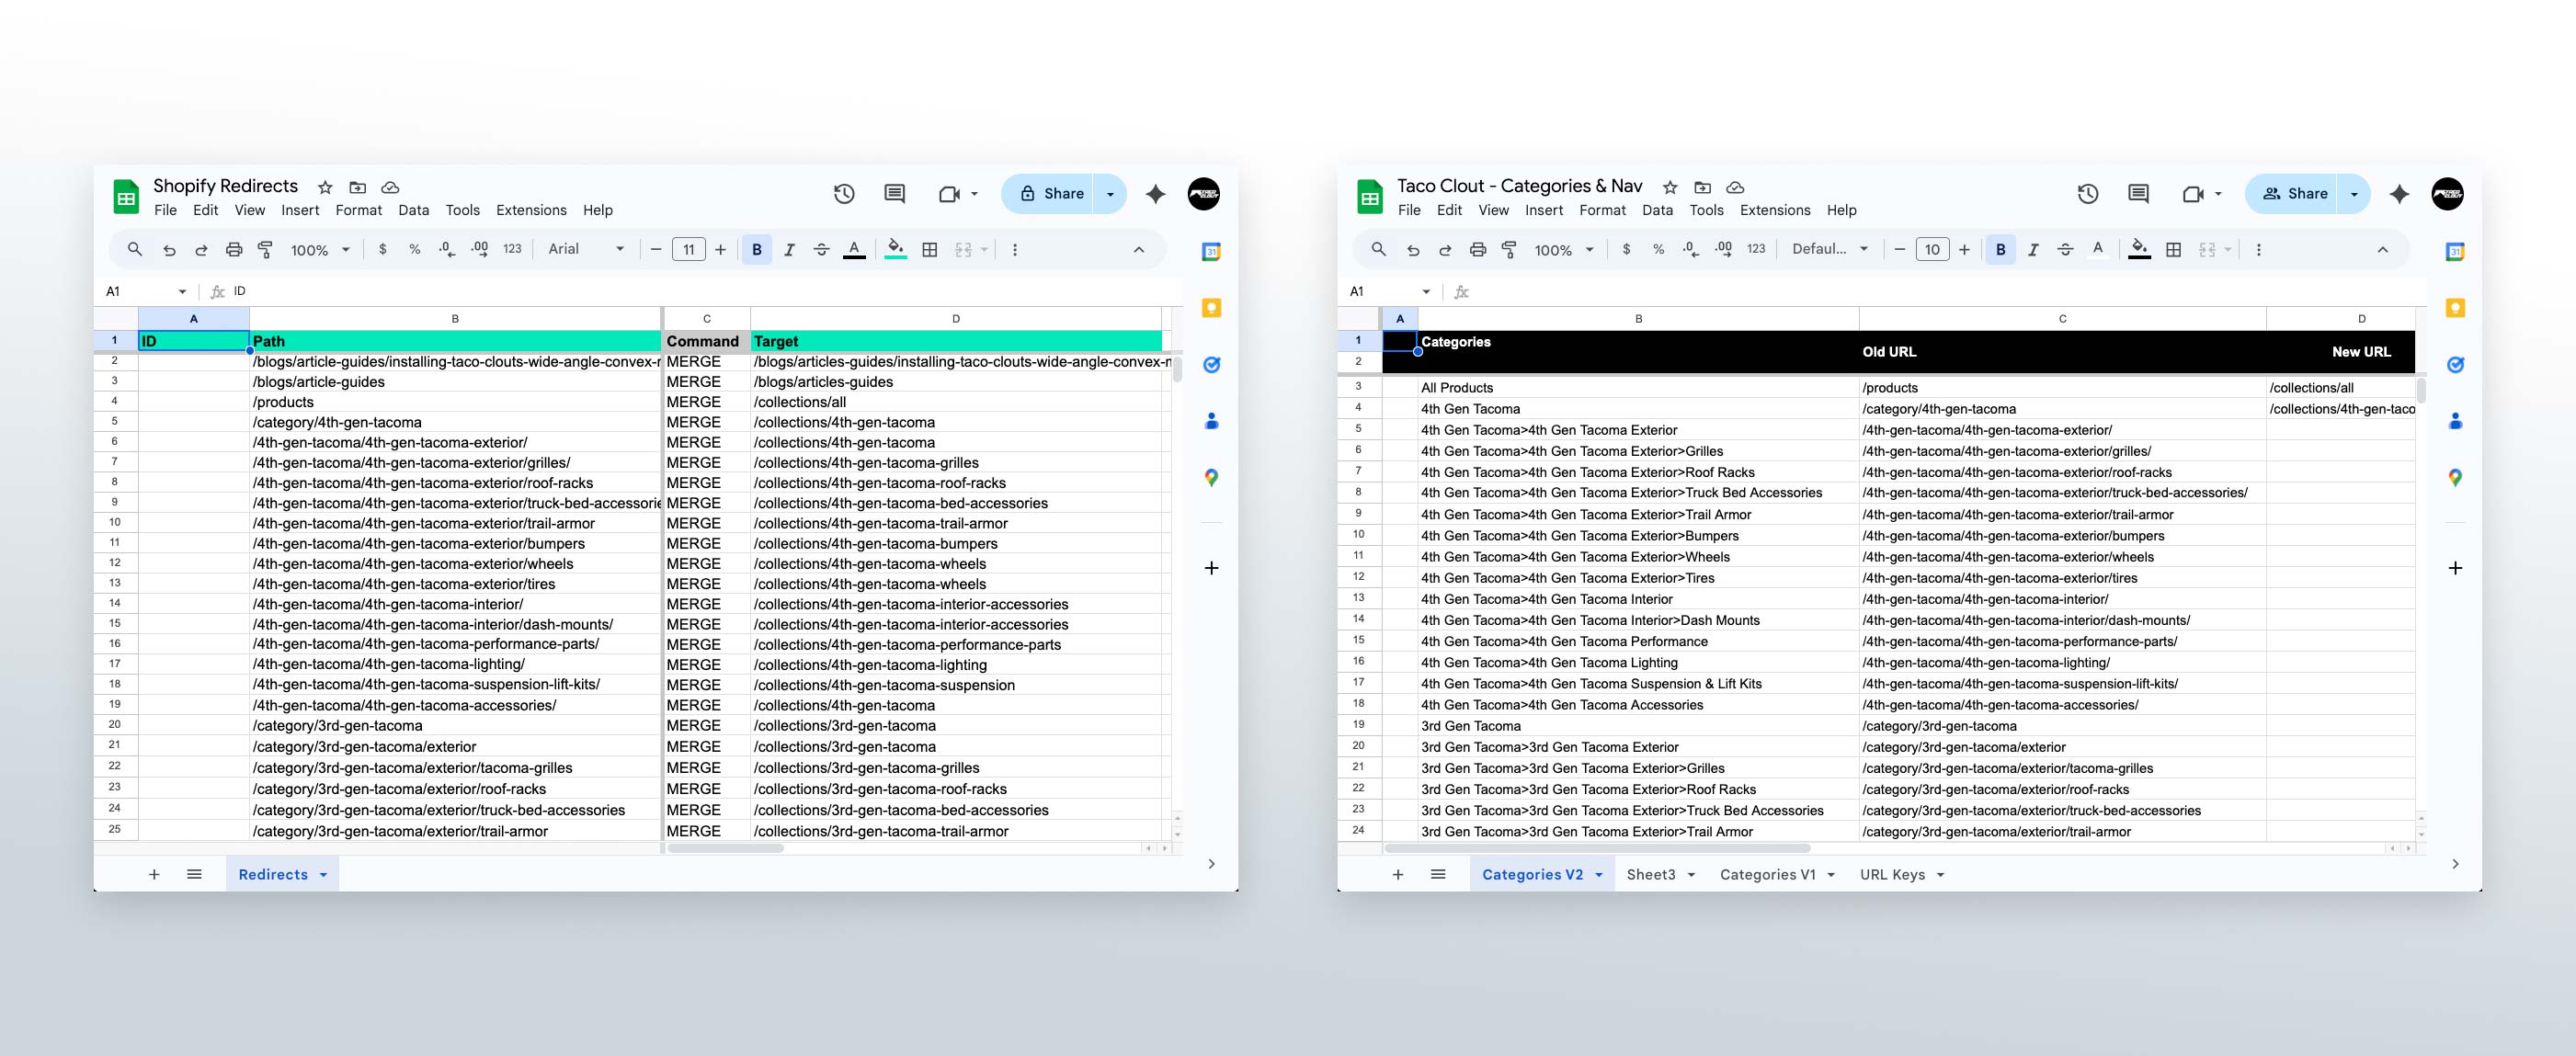Open Insert menu in Taco Clout
Viewport: 2576px width, 1056px height.
click(x=1544, y=210)
